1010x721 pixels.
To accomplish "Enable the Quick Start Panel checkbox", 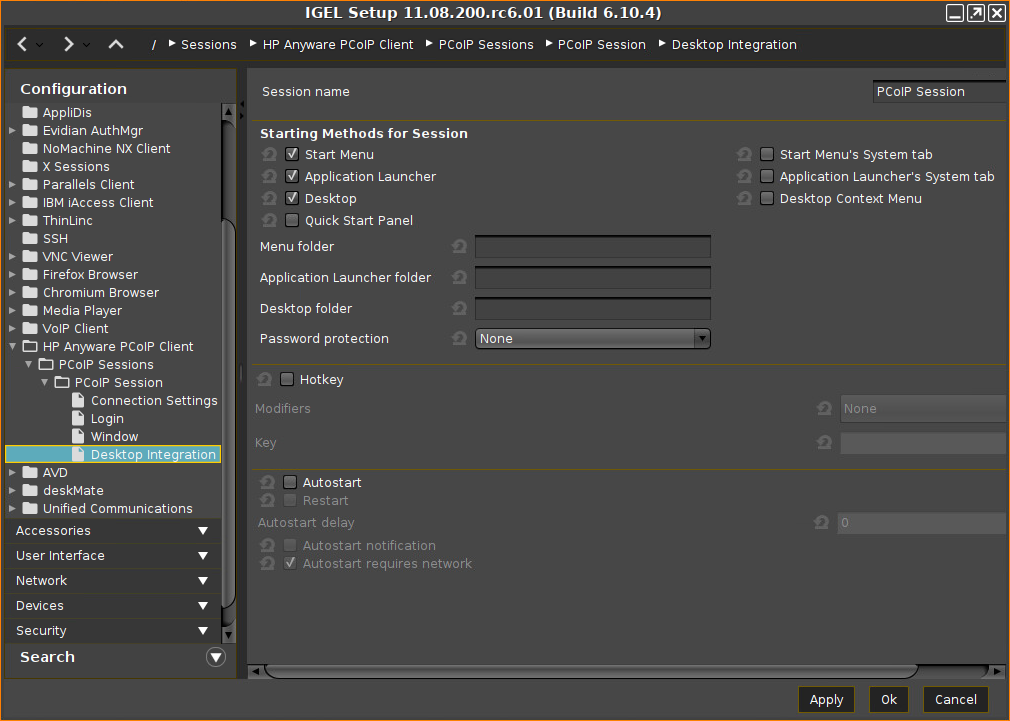I will pyautogui.click(x=292, y=221).
